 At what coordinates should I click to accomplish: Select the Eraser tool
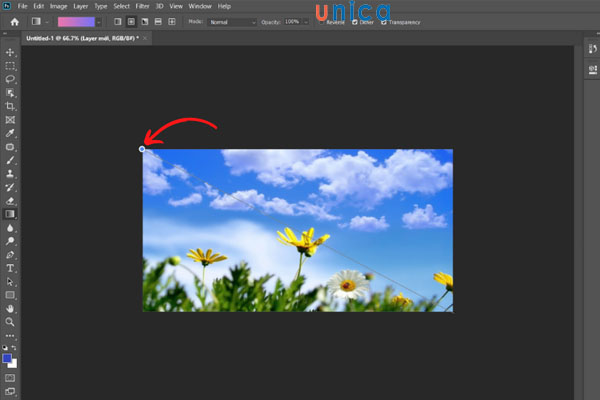(10, 201)
